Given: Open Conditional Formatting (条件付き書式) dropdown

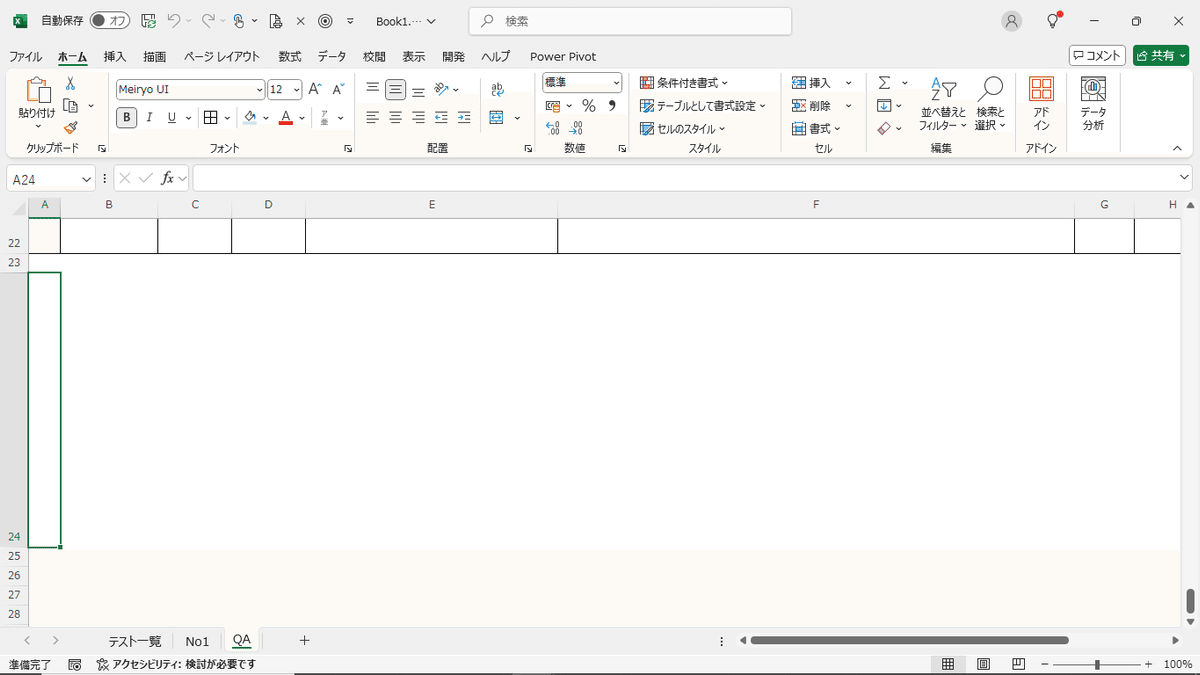Looking at the screenshot, I should 685,83.
